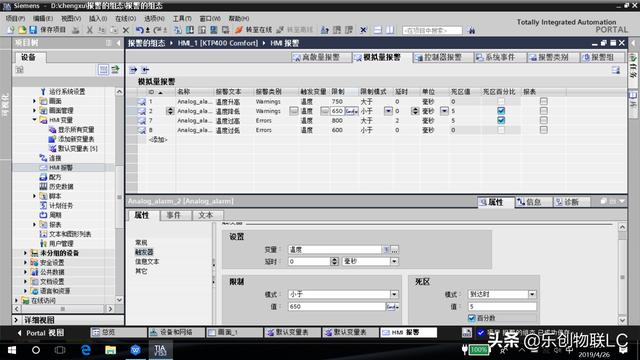Click the project tree horizontal scrollbar
The width and height of the screenshot is (640, 360).
(63, 309)
